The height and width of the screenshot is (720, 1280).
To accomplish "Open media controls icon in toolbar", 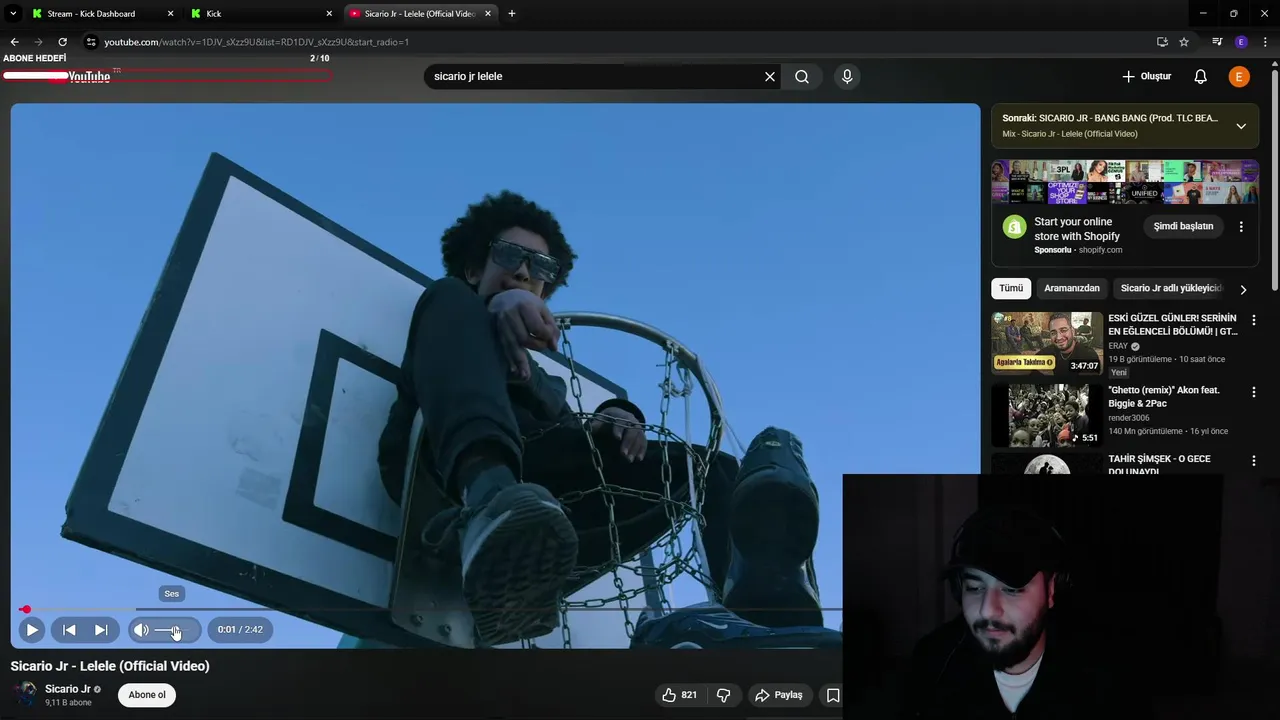I will pos(1217,42).
